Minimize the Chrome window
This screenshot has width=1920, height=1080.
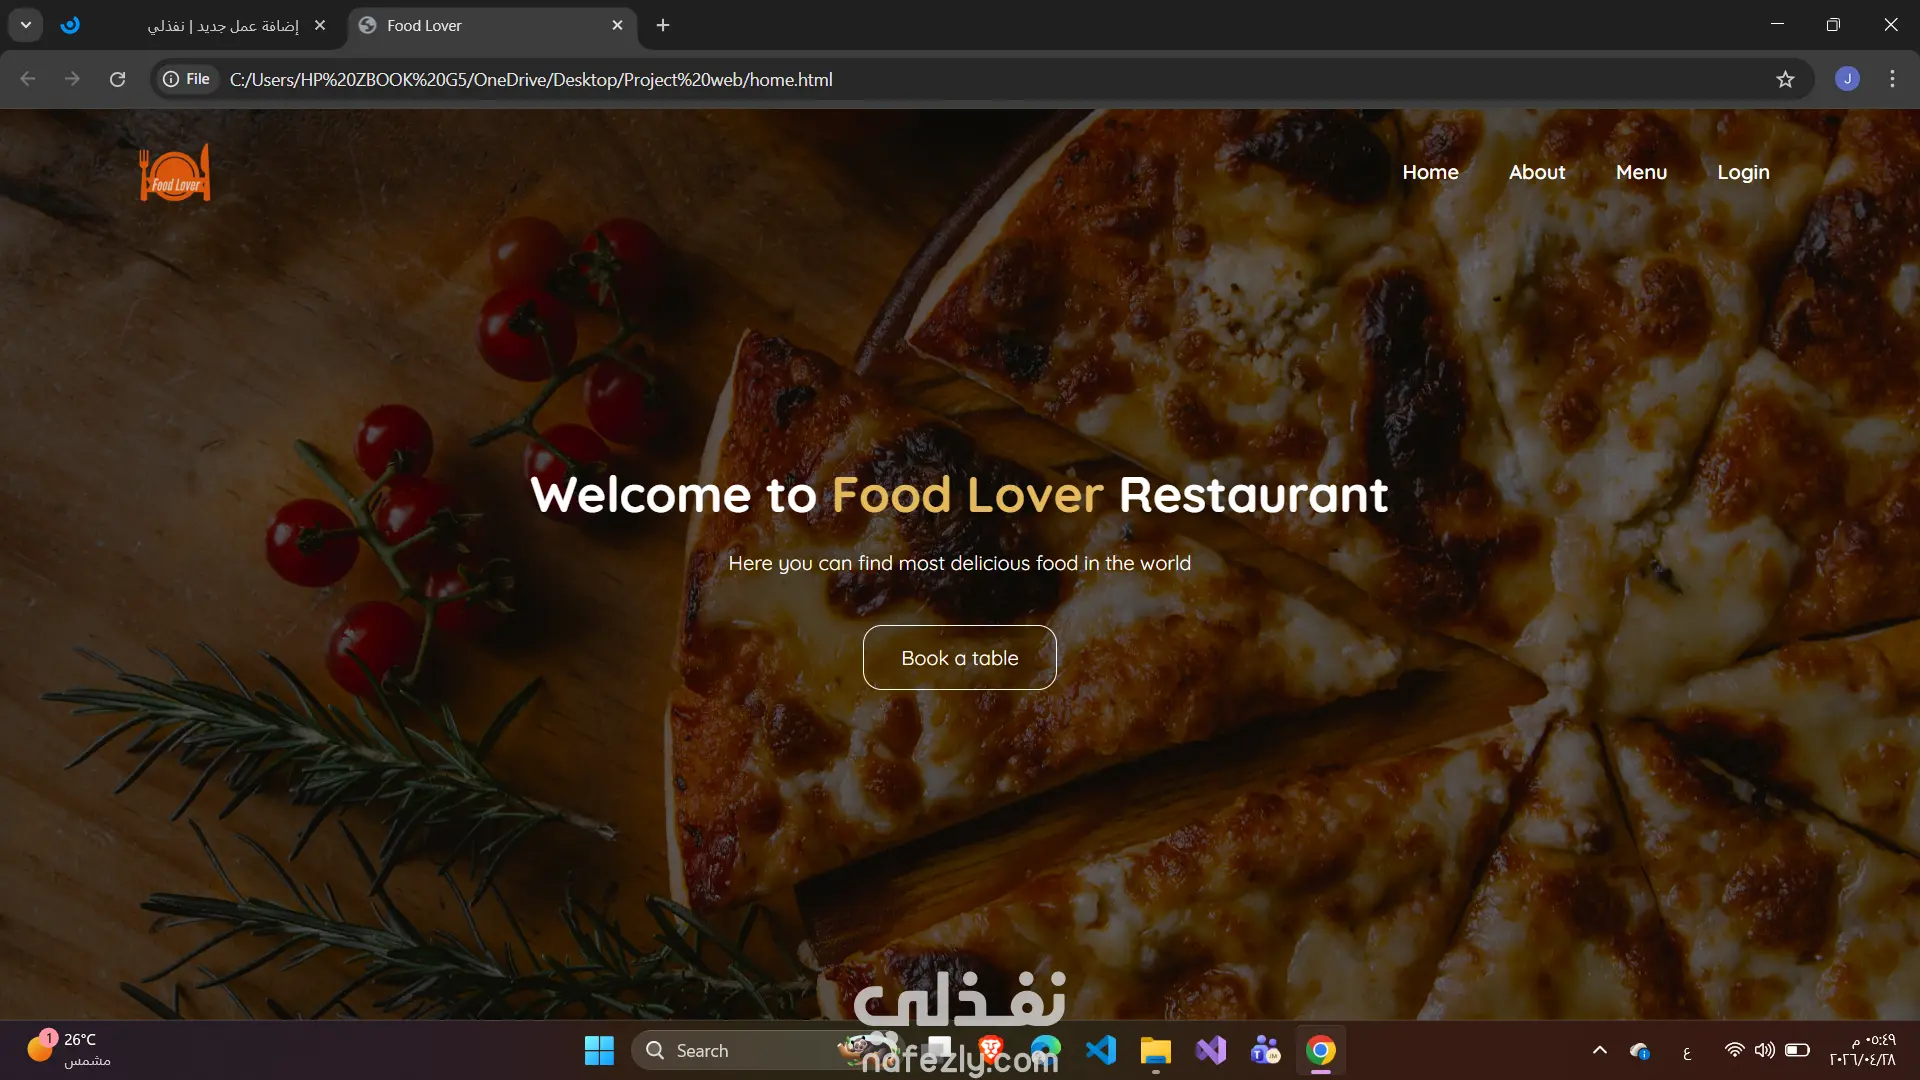pyautogui.click(x=1777, y=25)
